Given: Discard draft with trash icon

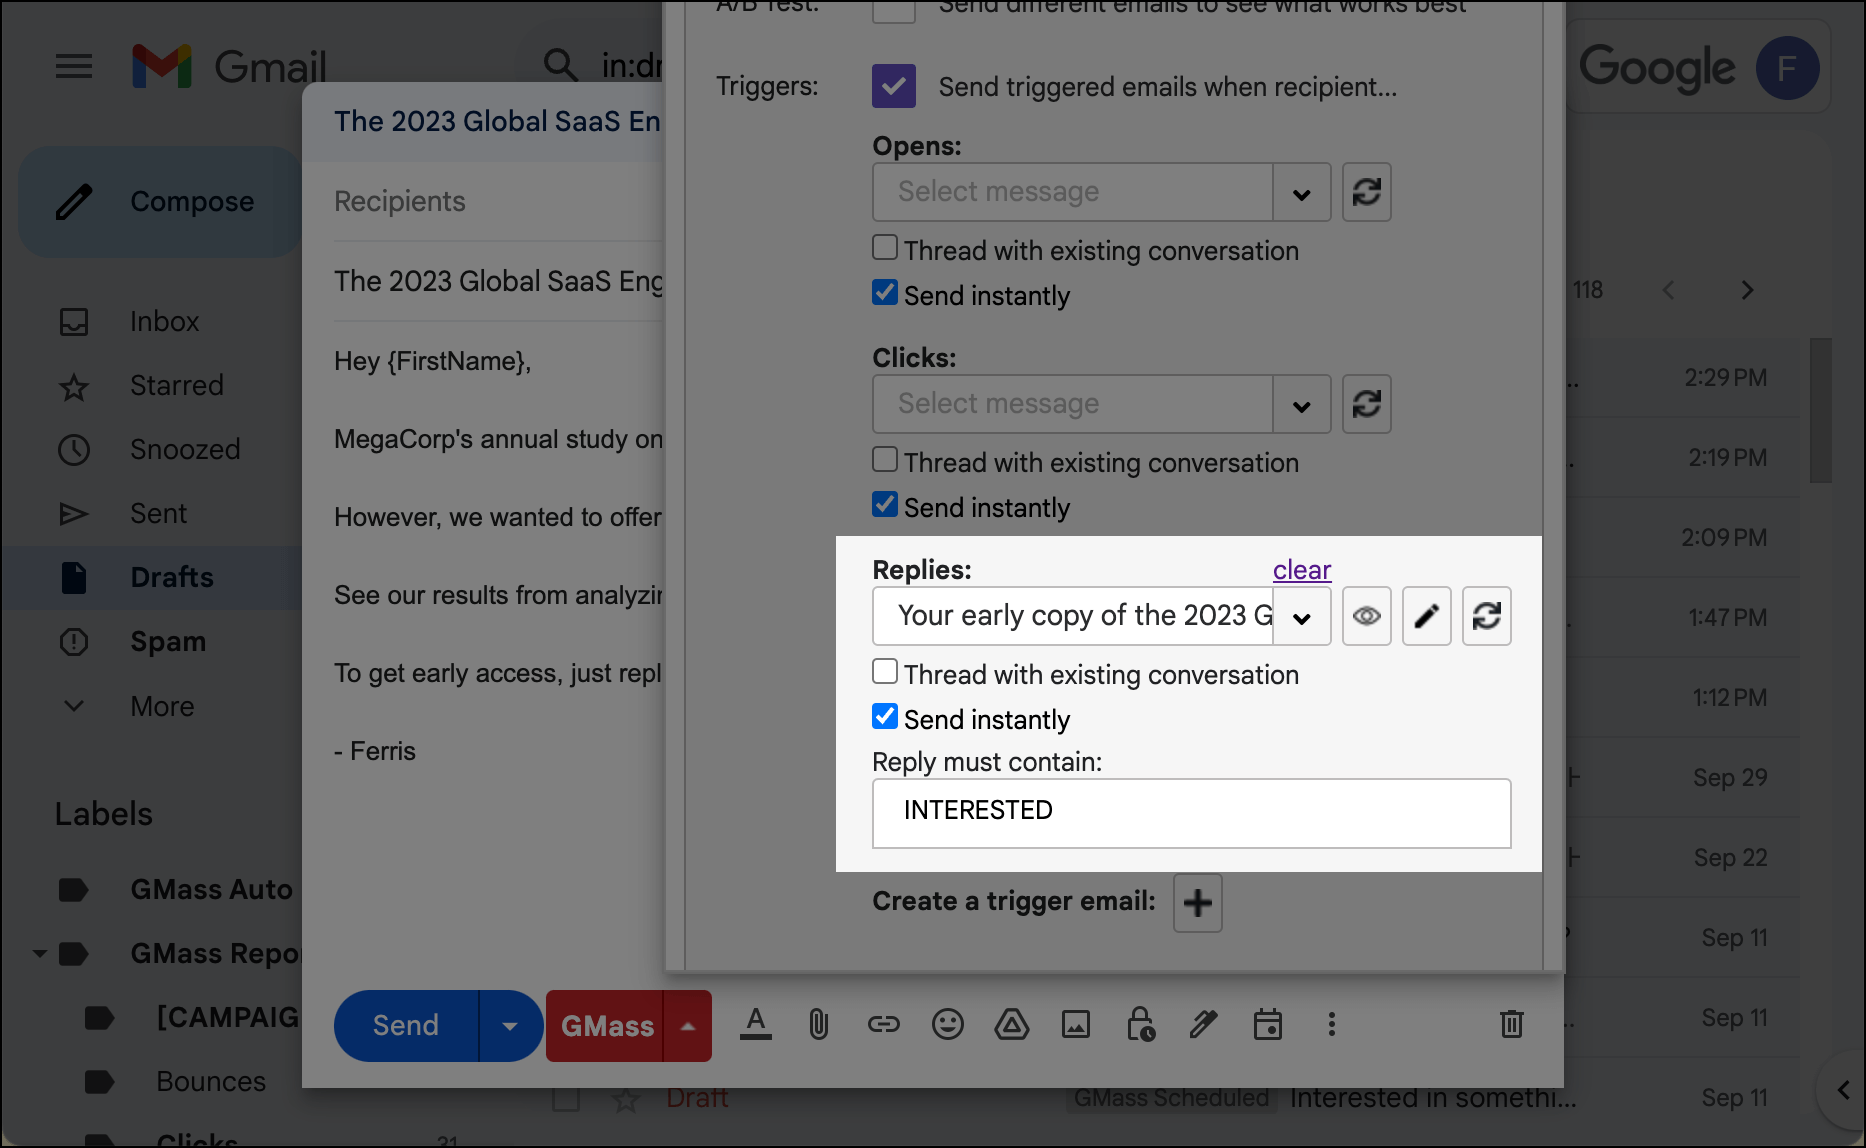Looking at the screenshot, I should (x=1512, y=1024).
